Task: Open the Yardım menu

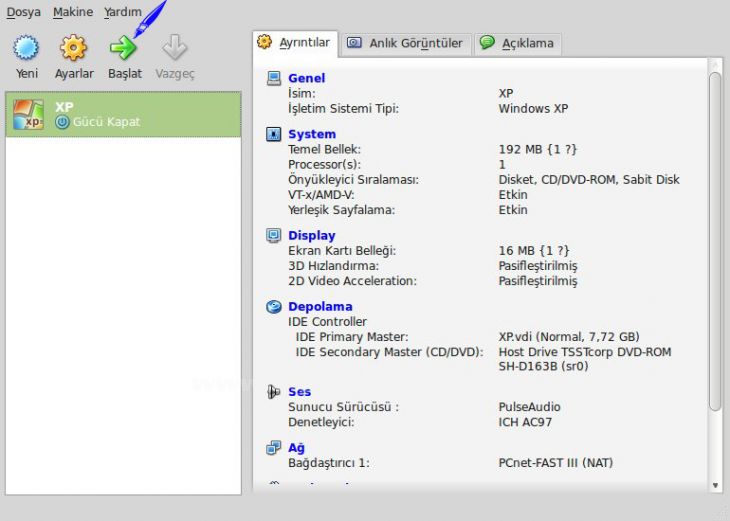Action: [122, 12]
